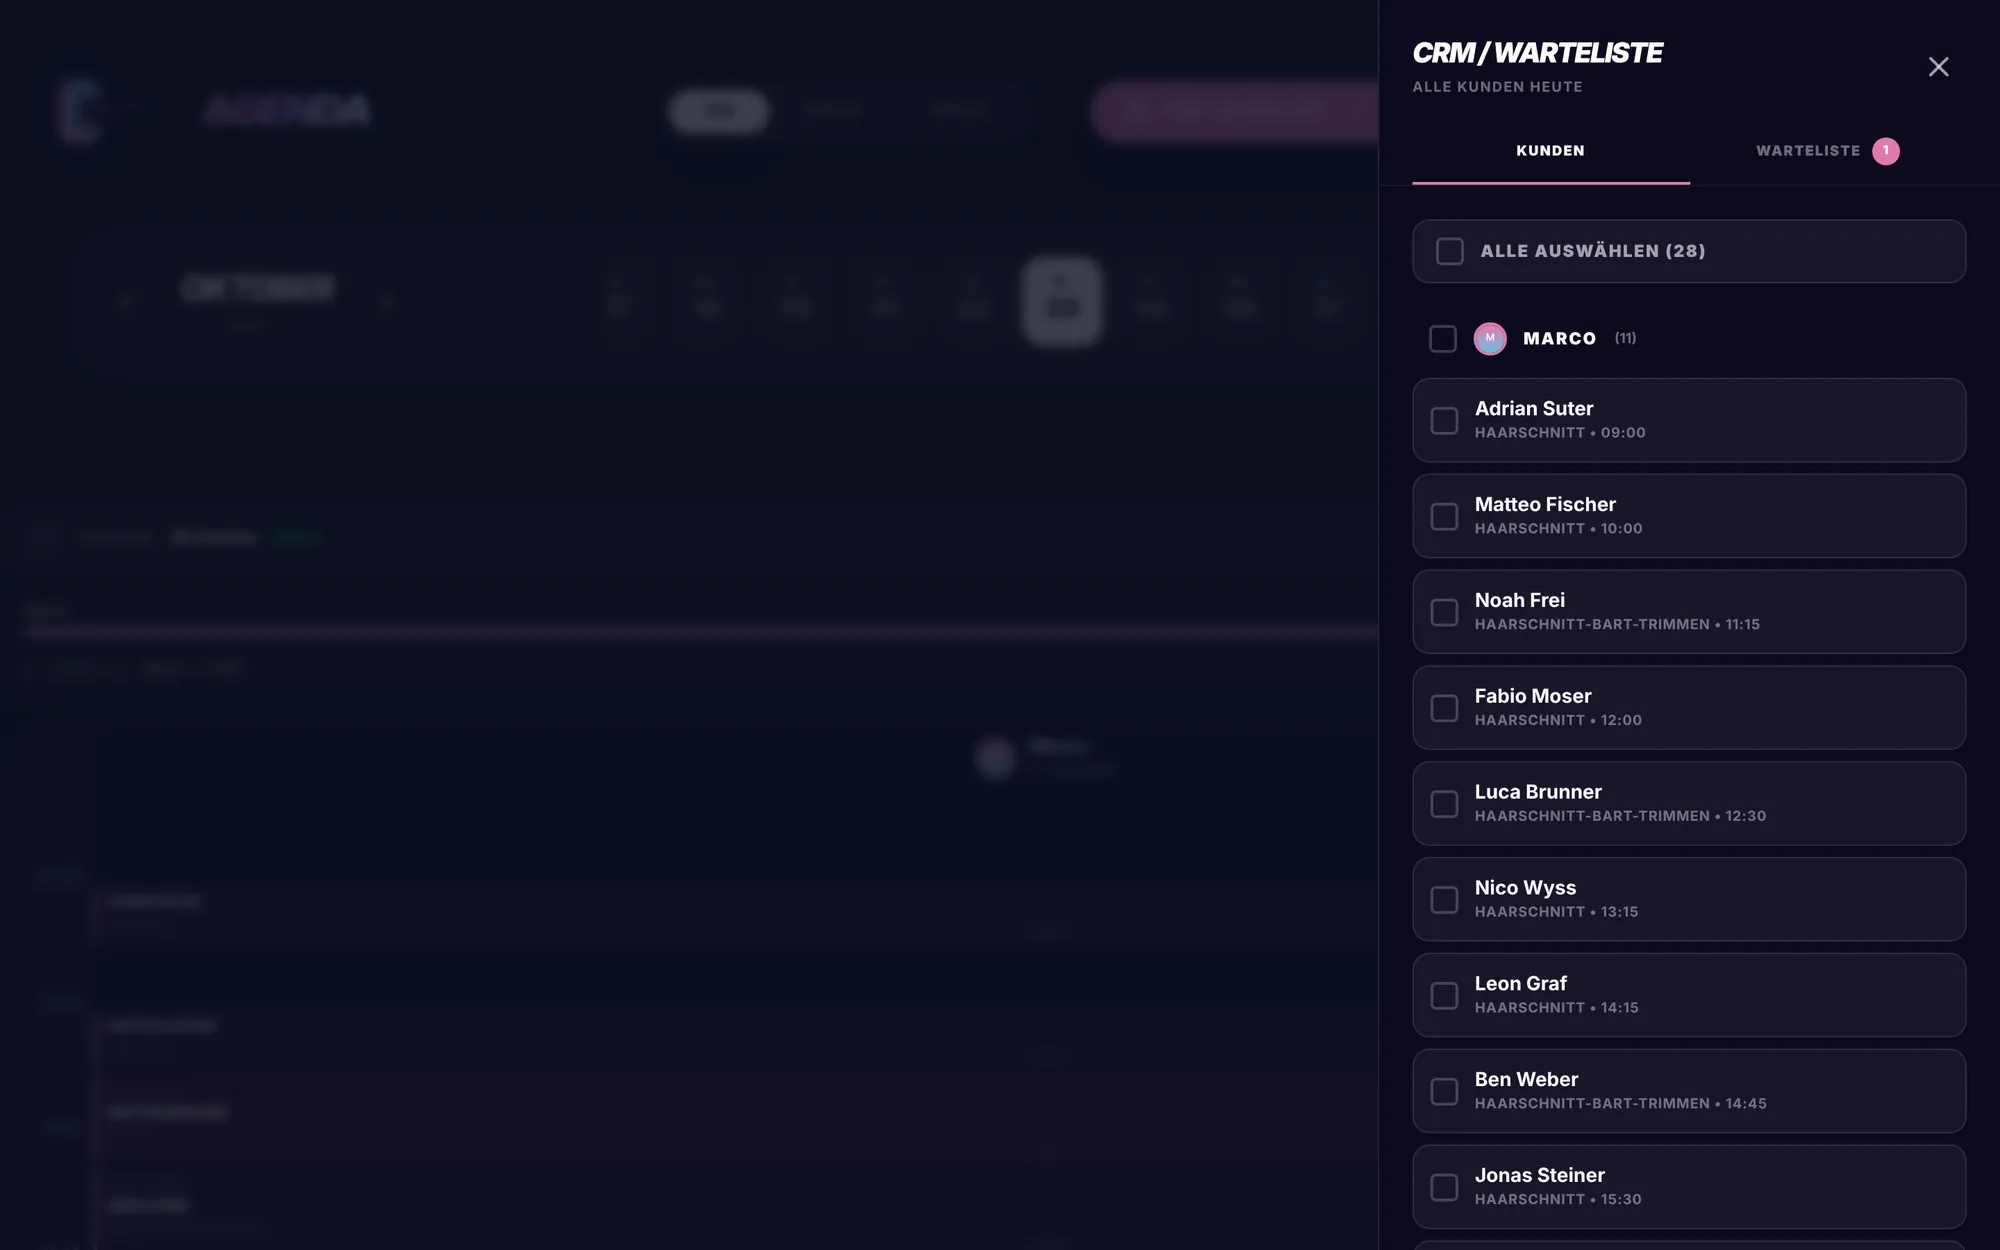Viewport: 2000px width, 1250px height.
Task: Check Ben Weber's checkbox
Action: point(1444,1092)
